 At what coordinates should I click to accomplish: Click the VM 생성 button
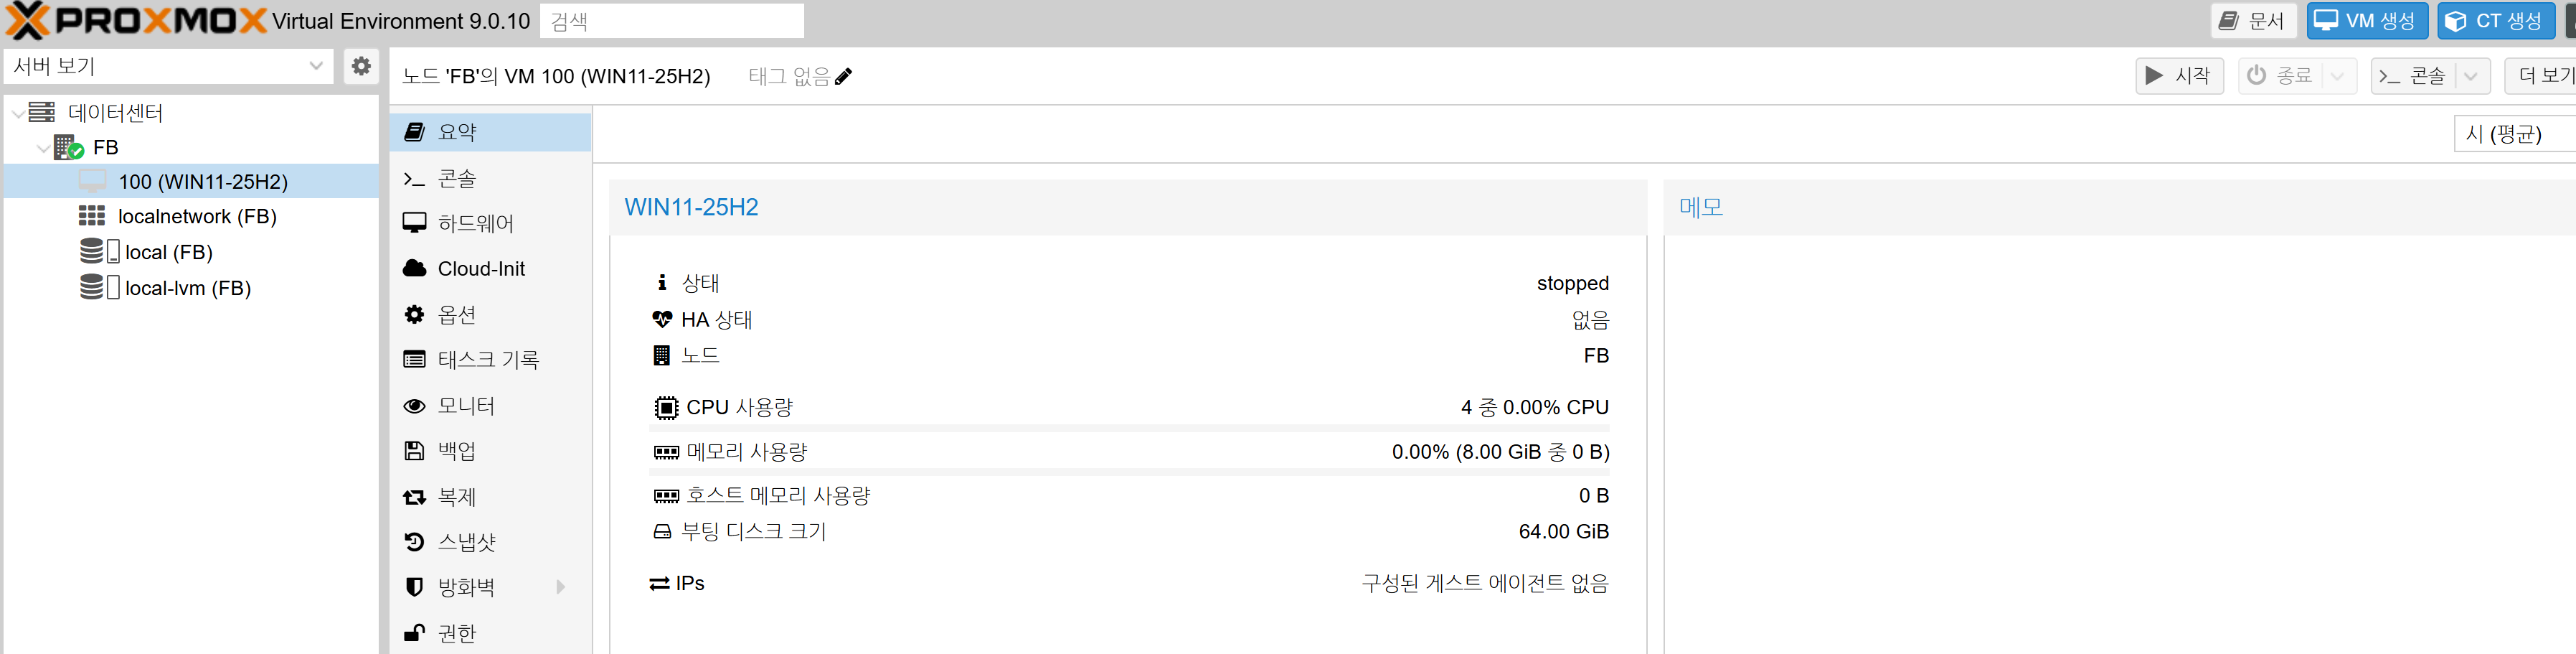2366,21
